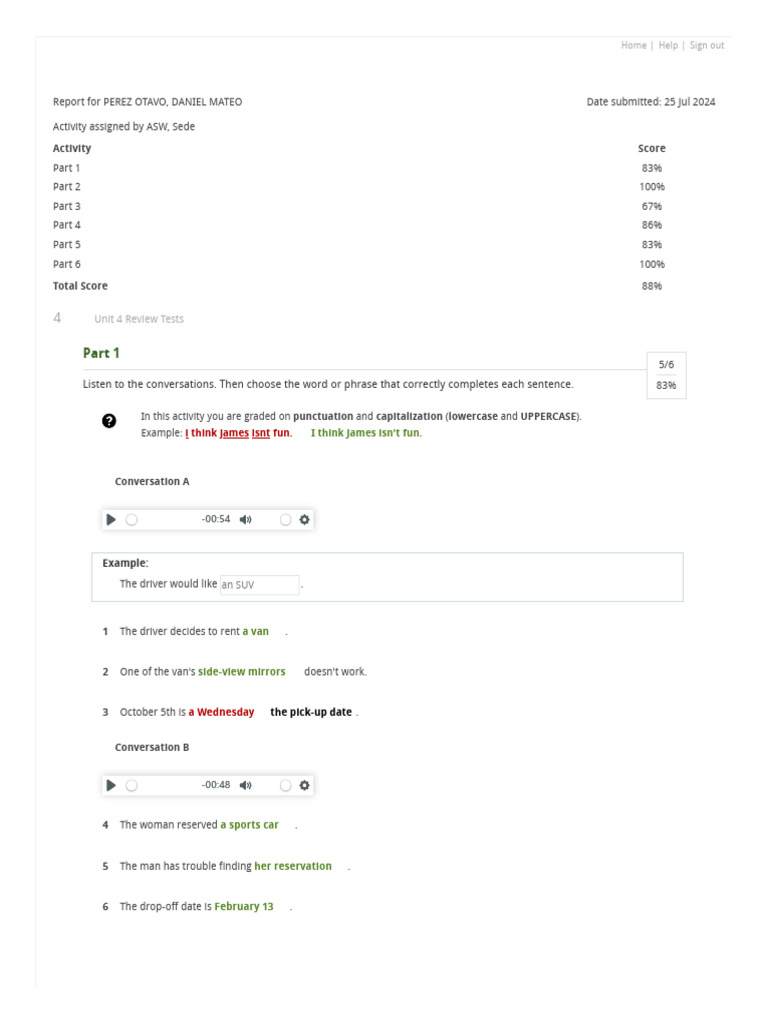Open the Help link
Image resolution: width=768 pixels, height=1024 pixels.
point(668,46)
